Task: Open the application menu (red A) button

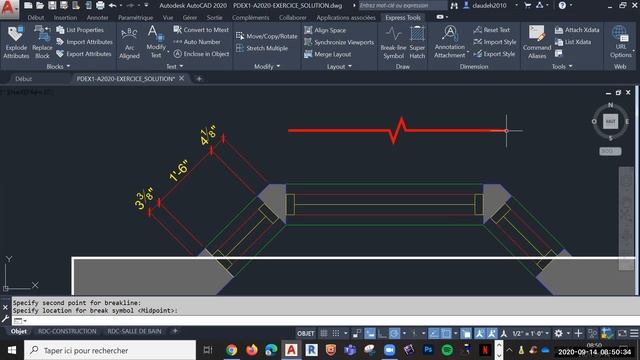Action: (x=8, y=8)
